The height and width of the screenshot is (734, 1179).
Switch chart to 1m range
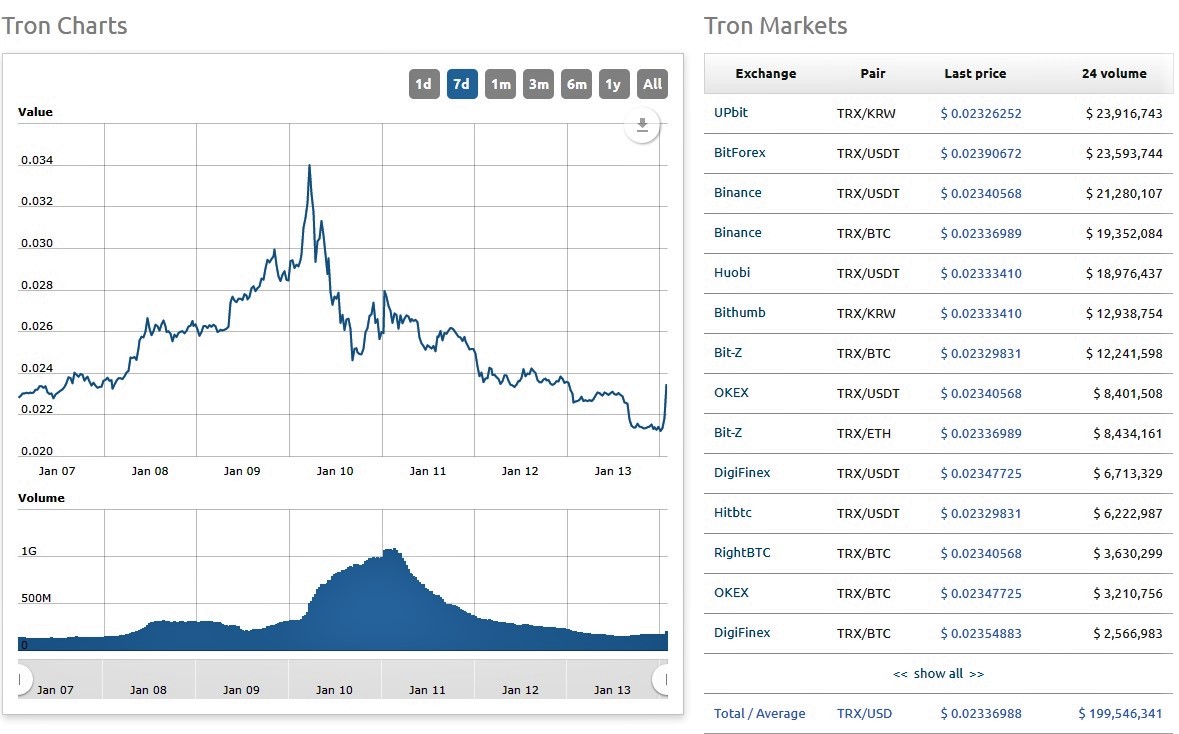tap(500, 84)
